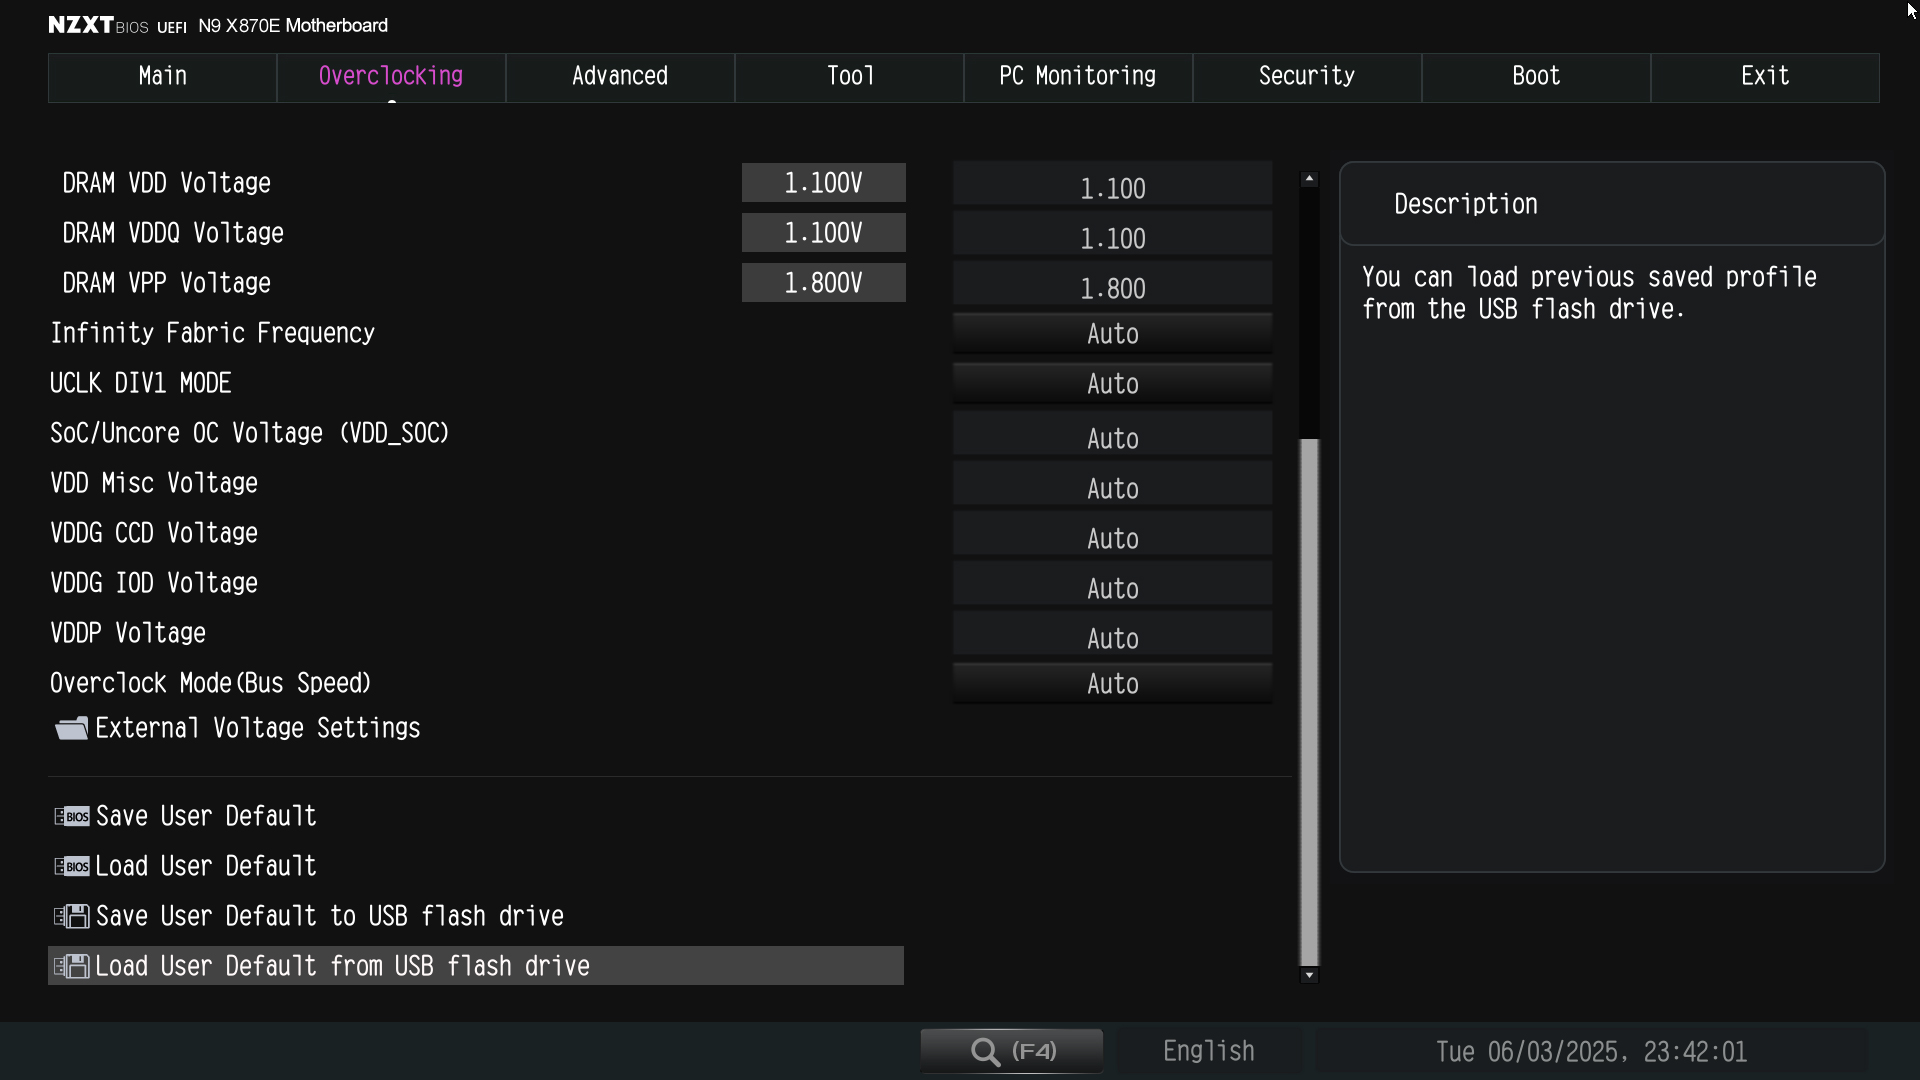Viewport: 1920px width, 1080px height.
Task: Click the magnifier search icon (F4)
Action: pos(986,1051)
